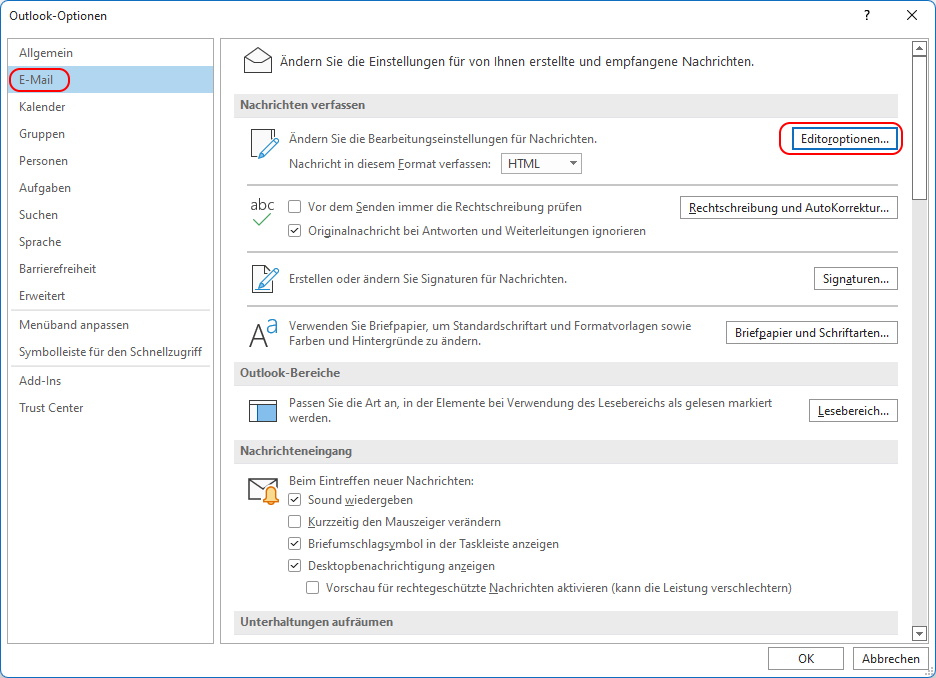Click the signature pen icon
The width and height of the screenshot is (936, 678).
(264, 279)
